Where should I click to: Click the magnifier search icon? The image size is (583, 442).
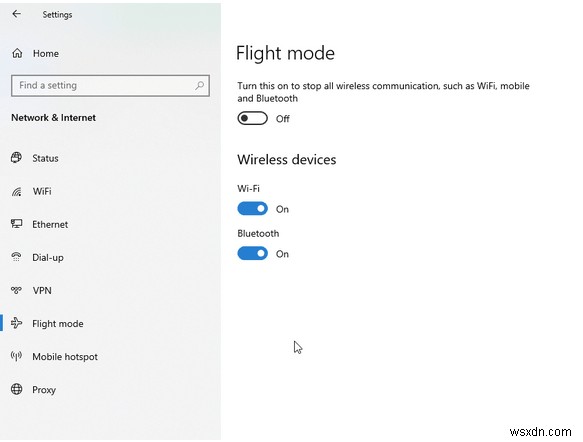200,86
